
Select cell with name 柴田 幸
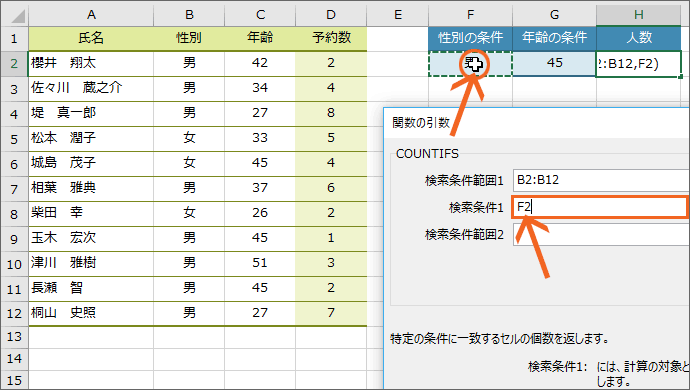91,214
